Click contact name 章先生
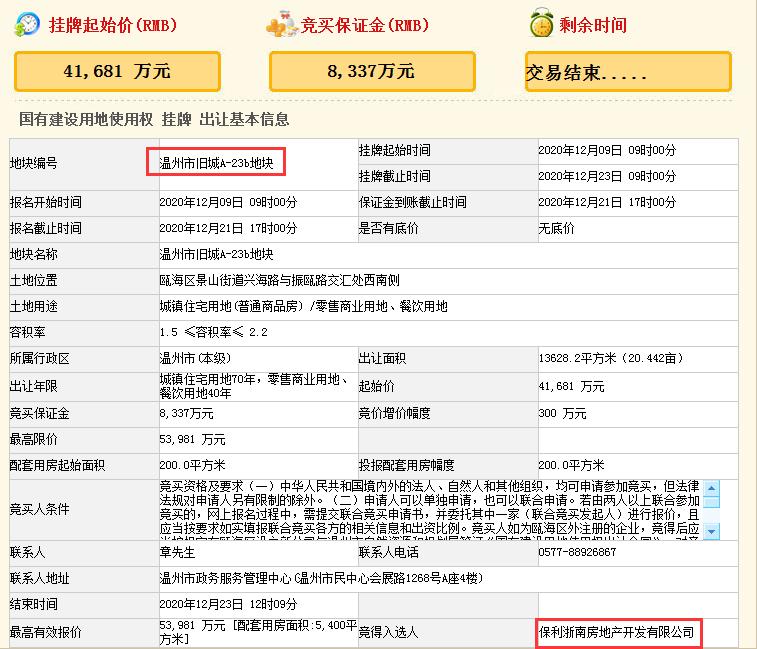Screen dimensions: 757x649 point(177,552)
